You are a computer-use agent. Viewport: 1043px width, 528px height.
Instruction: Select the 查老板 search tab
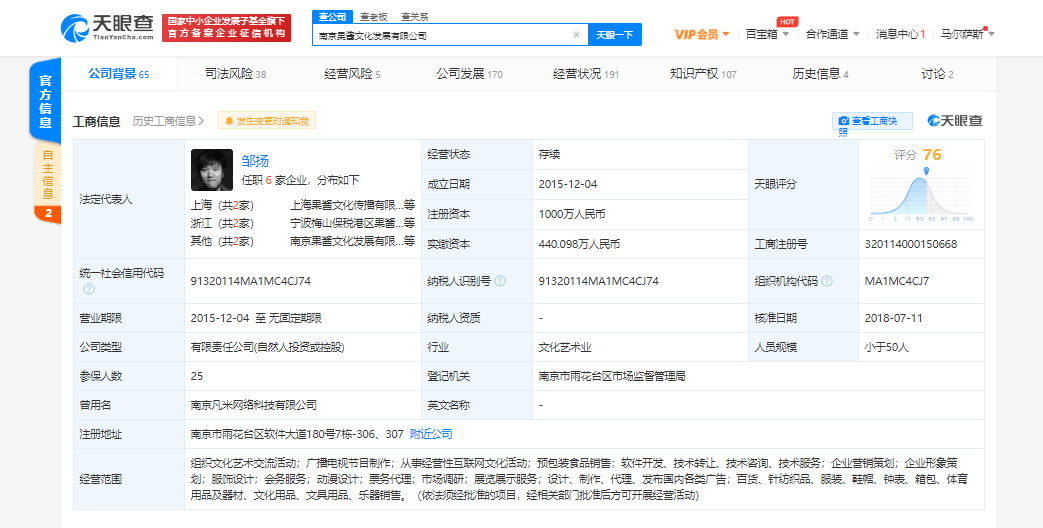tap(373, 17)
